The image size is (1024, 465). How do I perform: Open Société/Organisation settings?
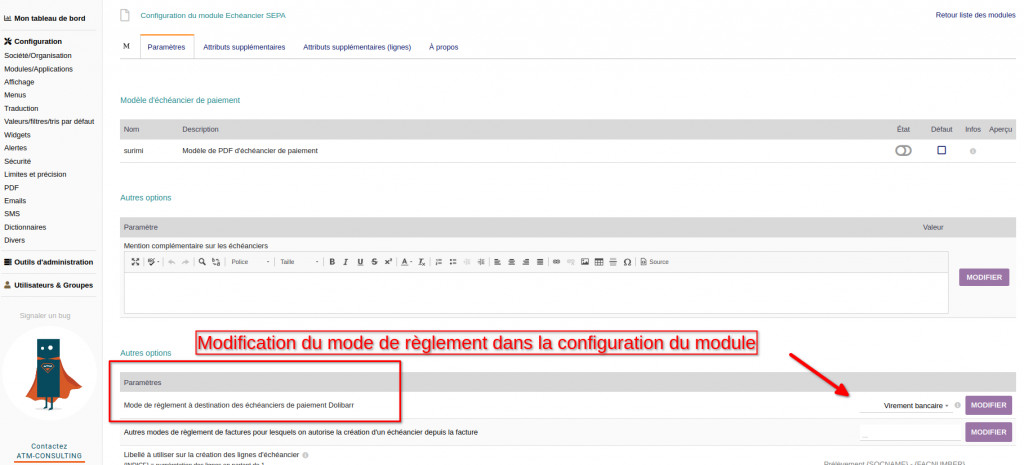coord(38,56)
